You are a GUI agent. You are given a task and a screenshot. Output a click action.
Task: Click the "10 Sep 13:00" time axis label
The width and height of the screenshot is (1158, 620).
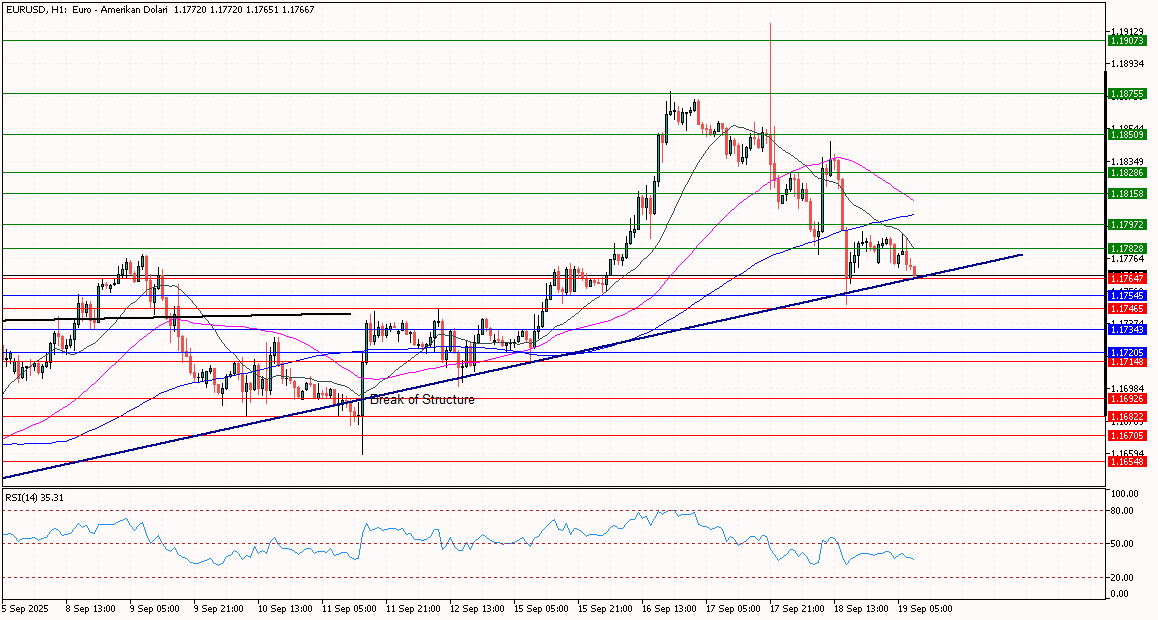point(284,610)
